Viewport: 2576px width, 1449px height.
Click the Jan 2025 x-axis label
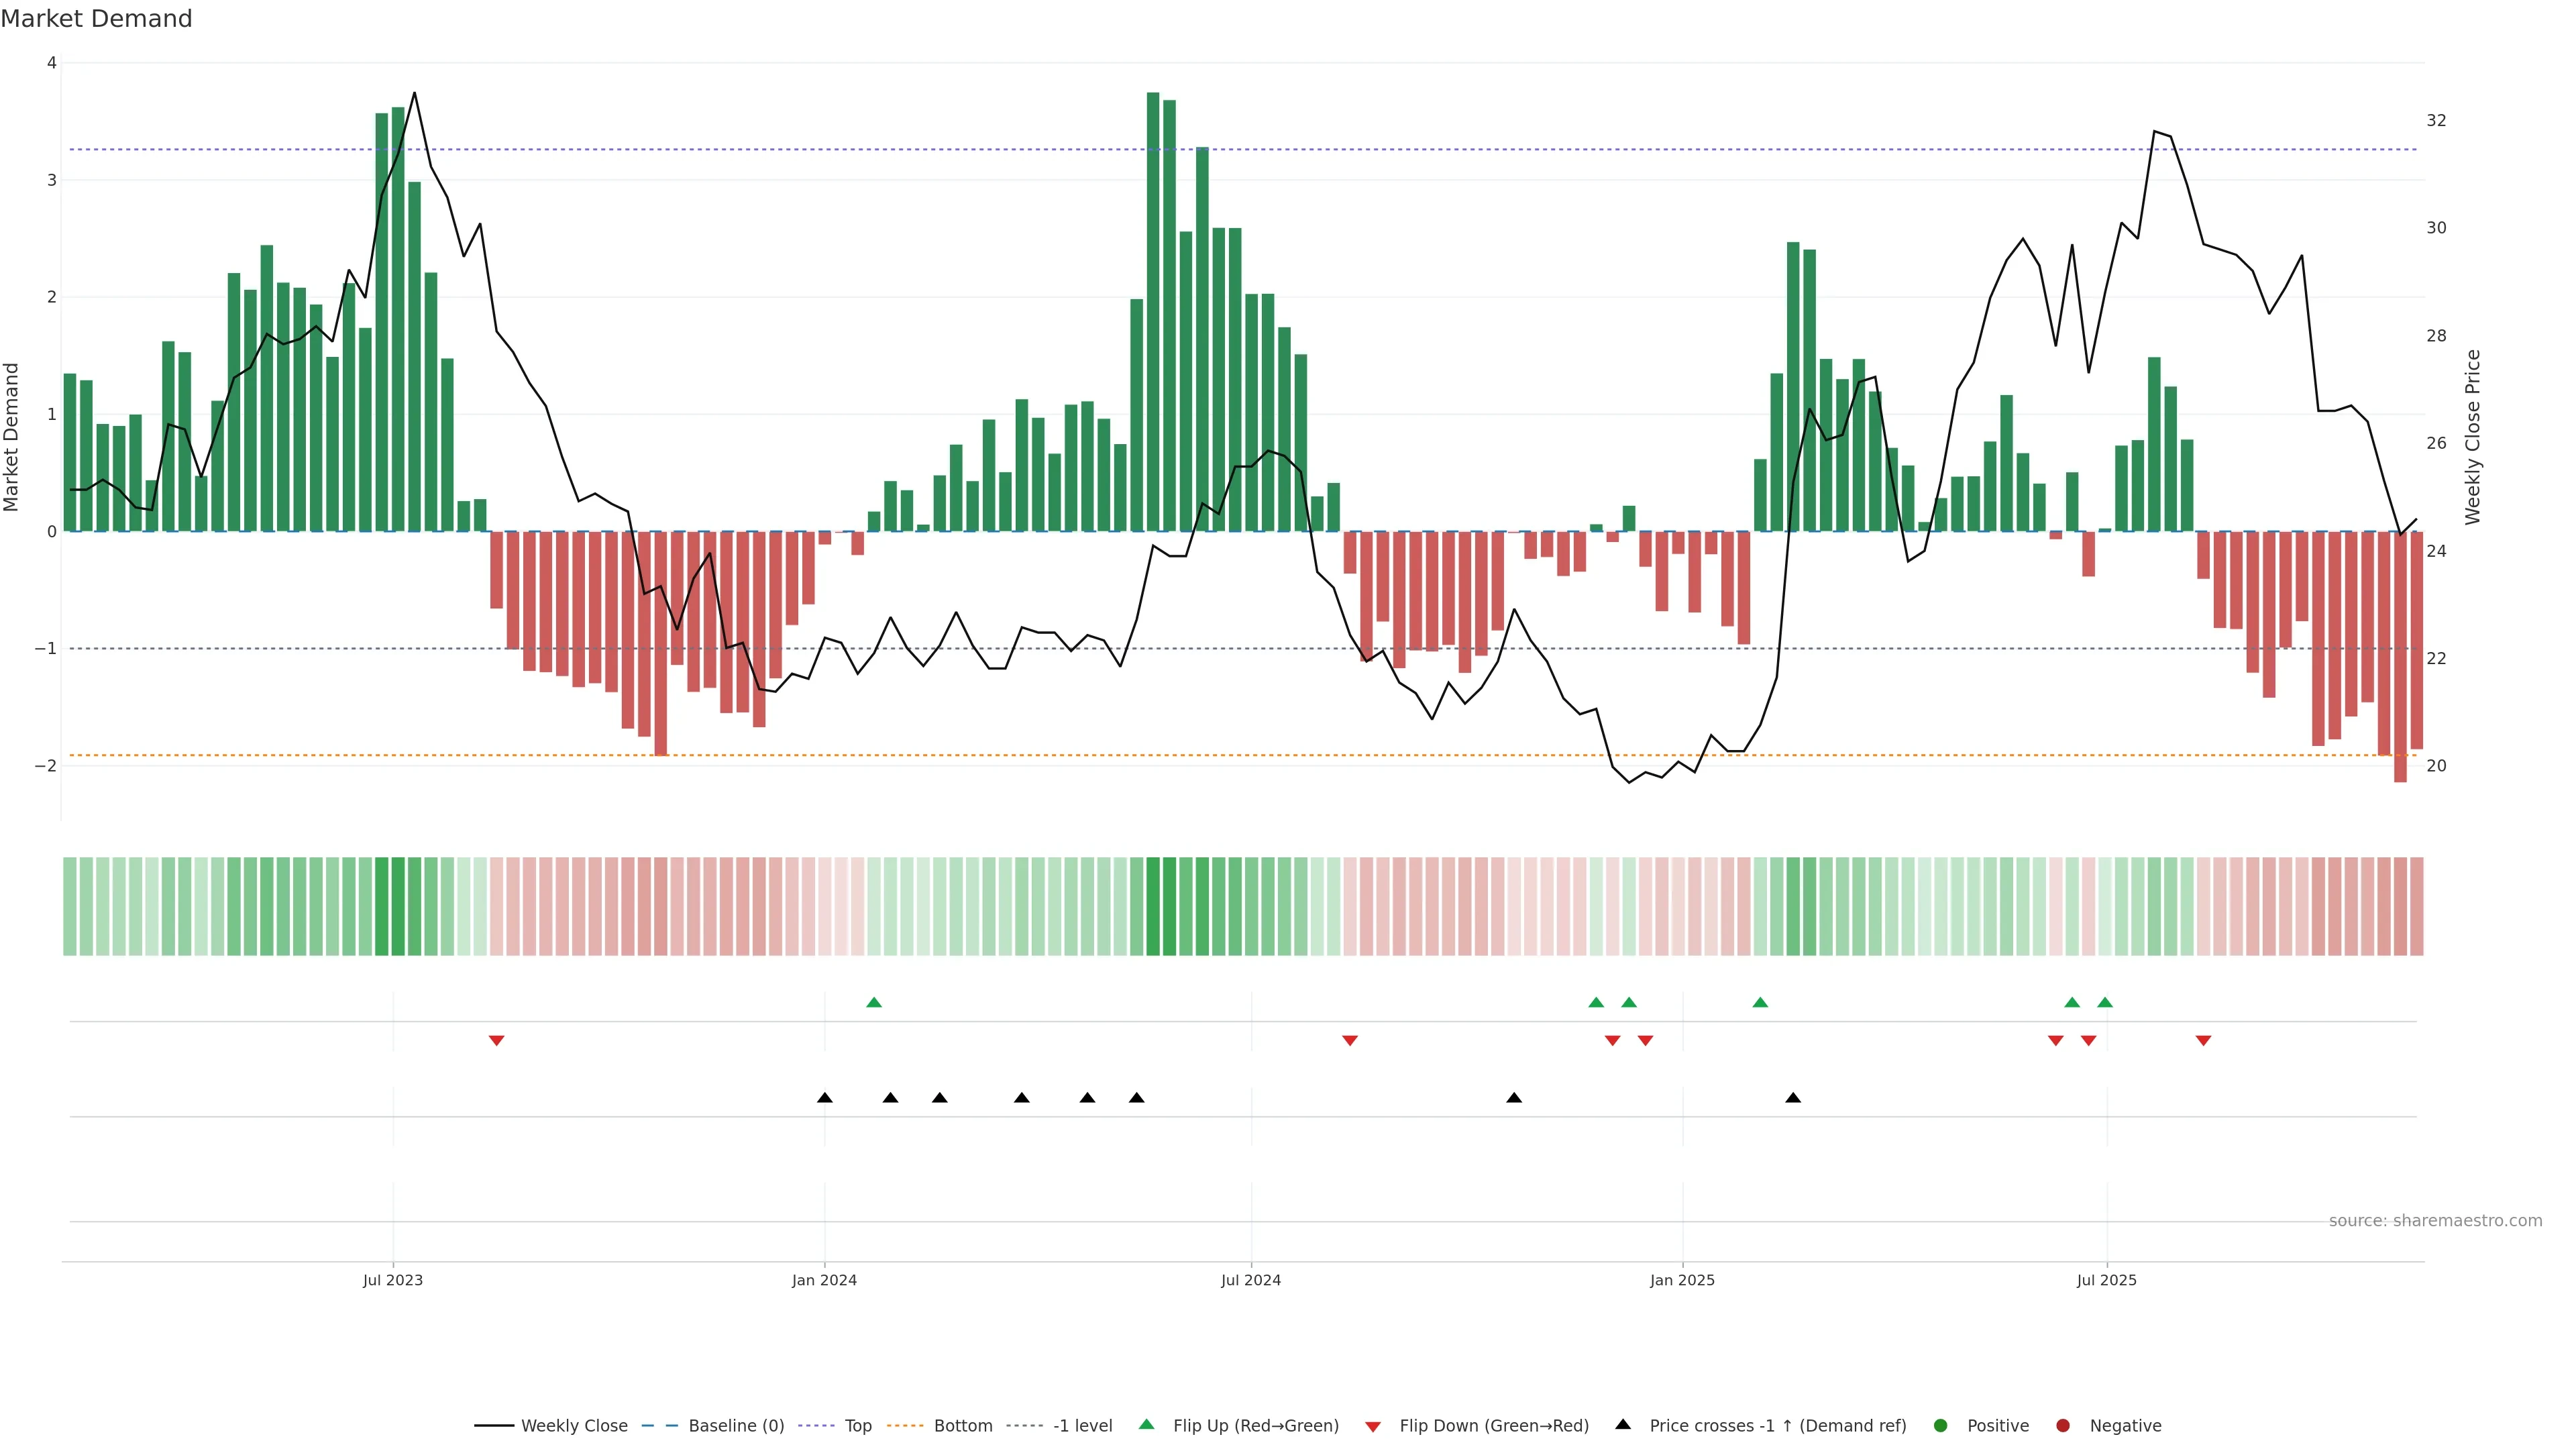(x=1682, y=1280)
